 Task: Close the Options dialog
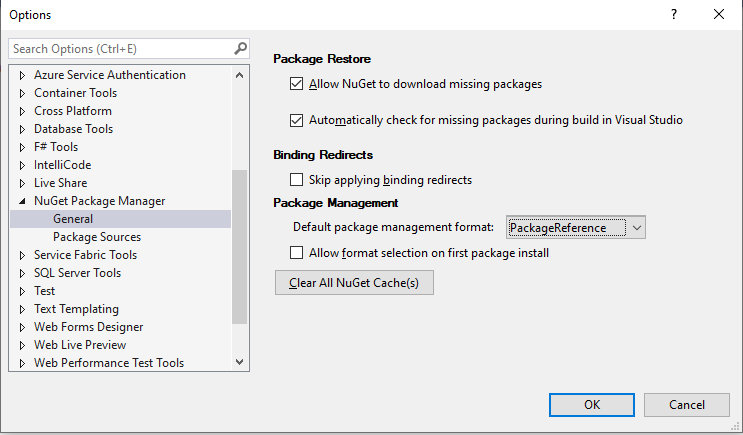[x=718, y=15]
